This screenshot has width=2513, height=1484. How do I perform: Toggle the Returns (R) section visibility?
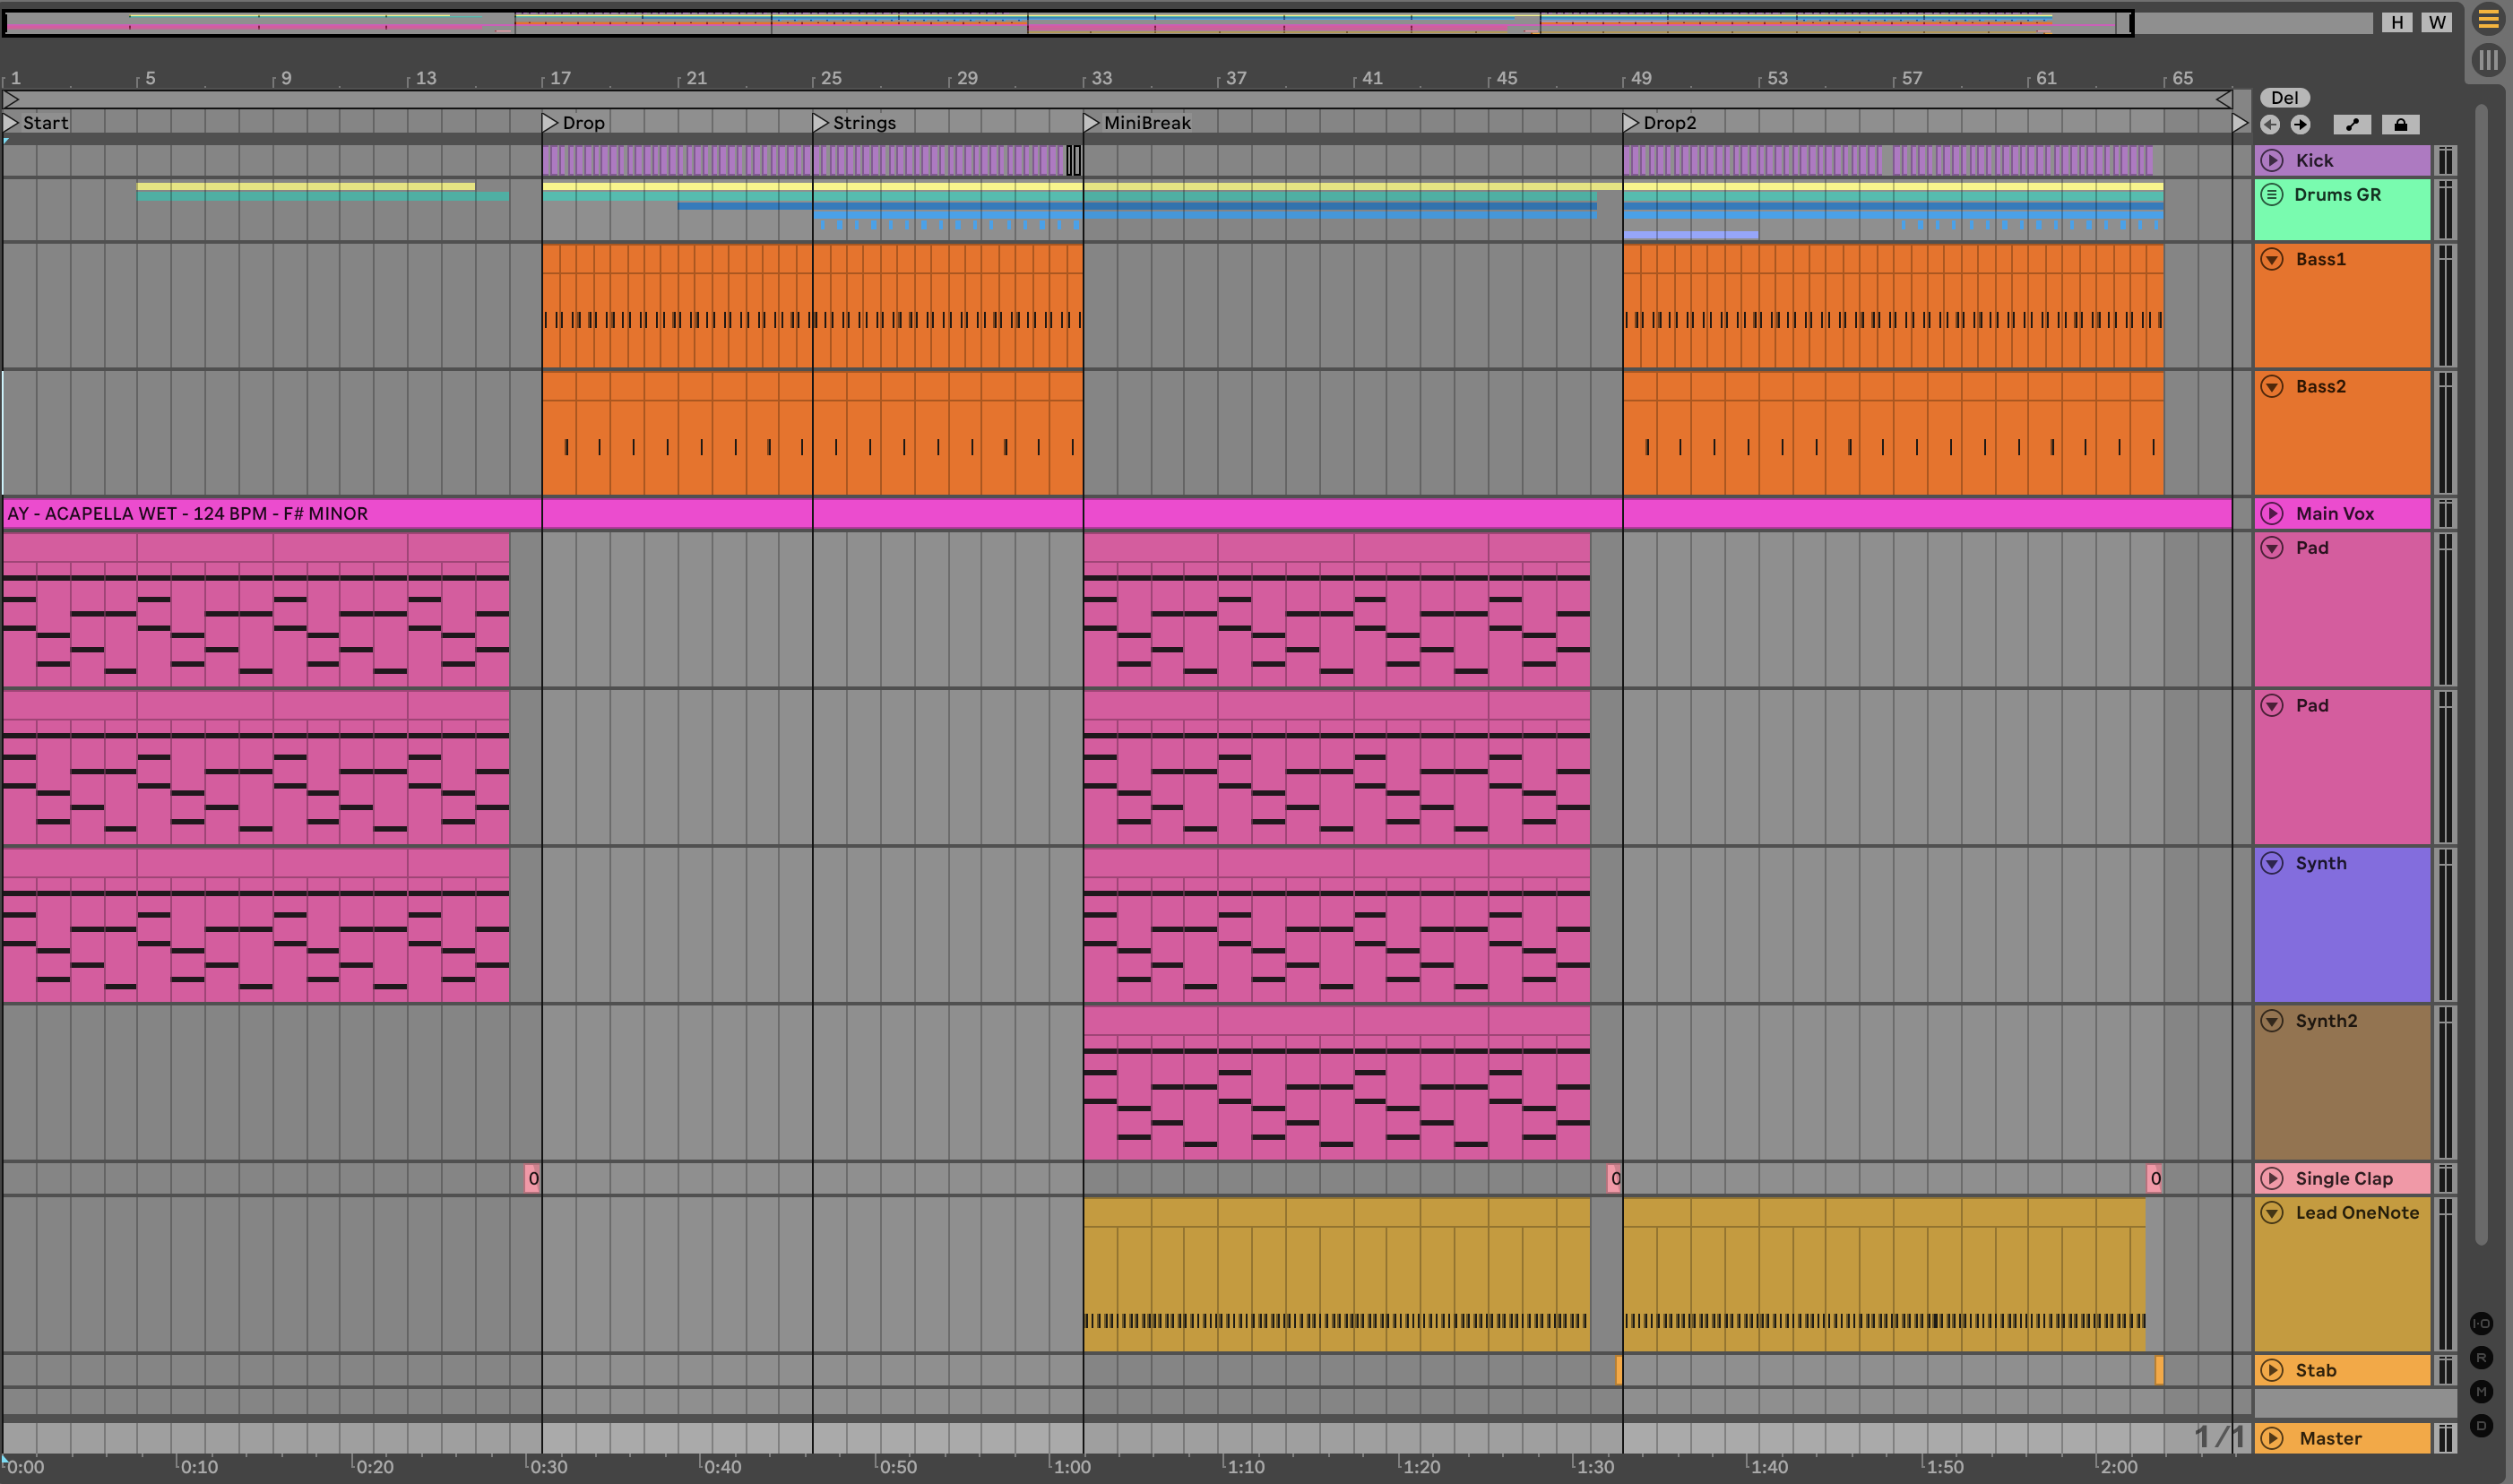[2481, 1358]
